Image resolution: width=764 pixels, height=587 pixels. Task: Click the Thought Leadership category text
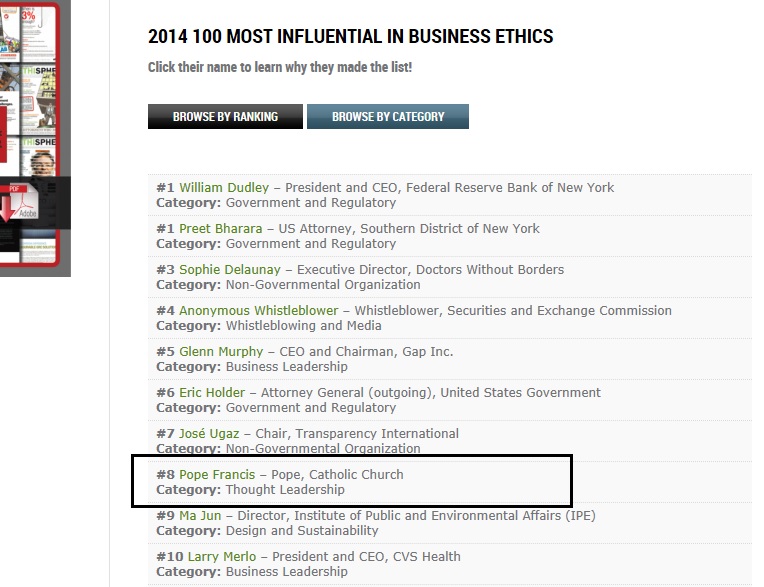click(285, 490)
